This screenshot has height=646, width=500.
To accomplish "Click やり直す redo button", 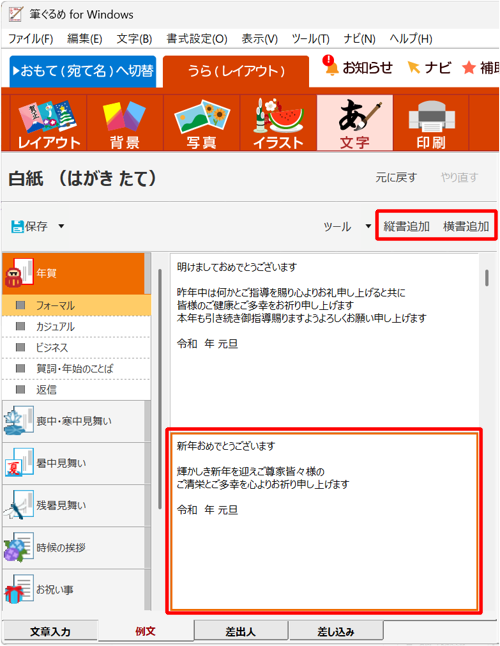I will (459, 178).
